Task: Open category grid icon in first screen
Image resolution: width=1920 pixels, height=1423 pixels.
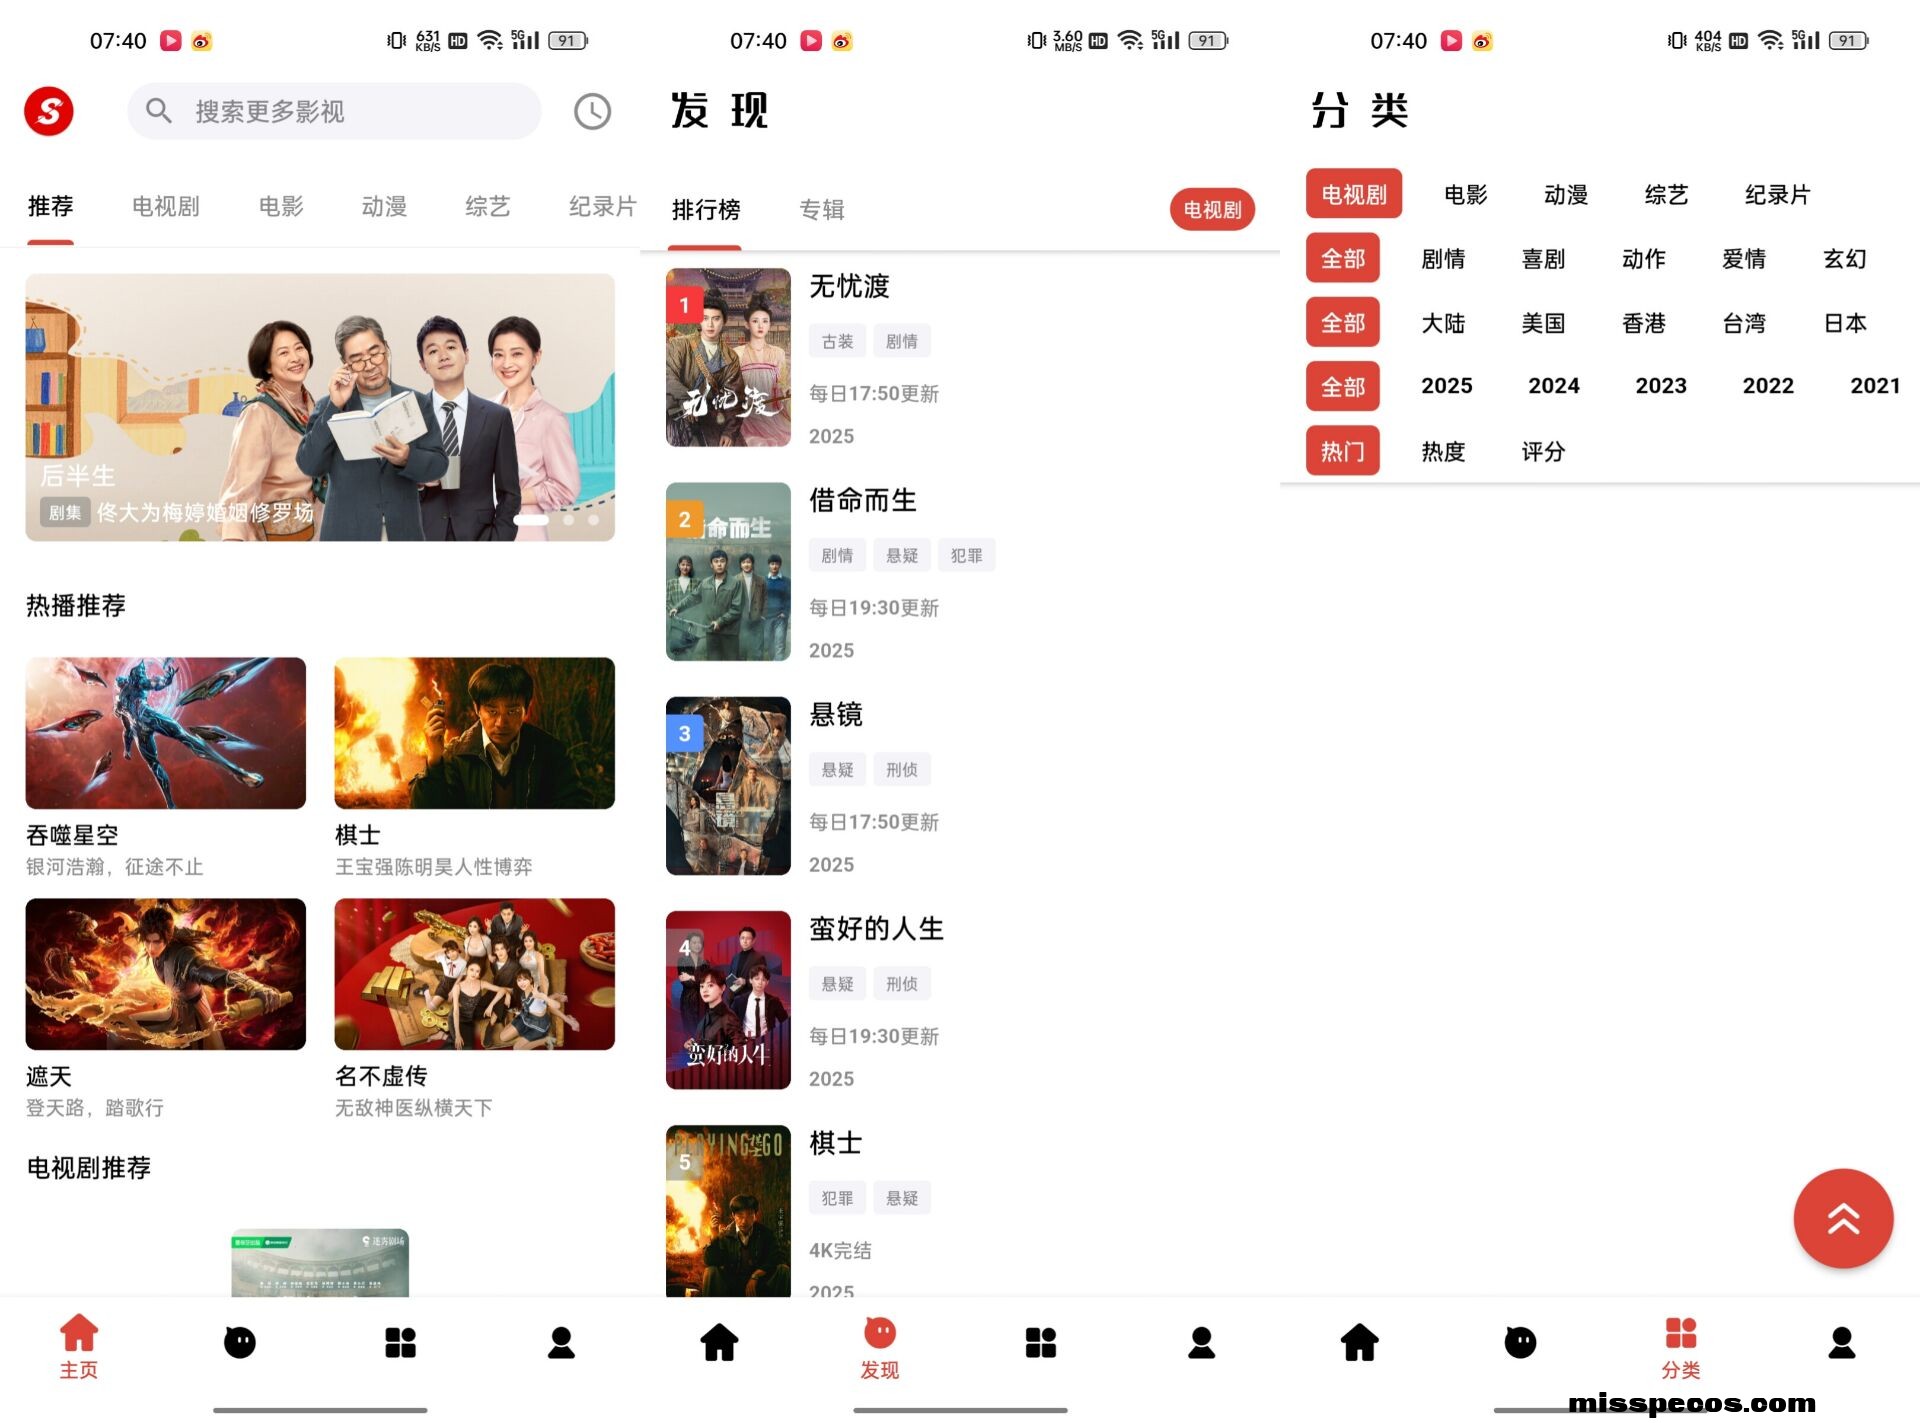Action: (400, 1342)
